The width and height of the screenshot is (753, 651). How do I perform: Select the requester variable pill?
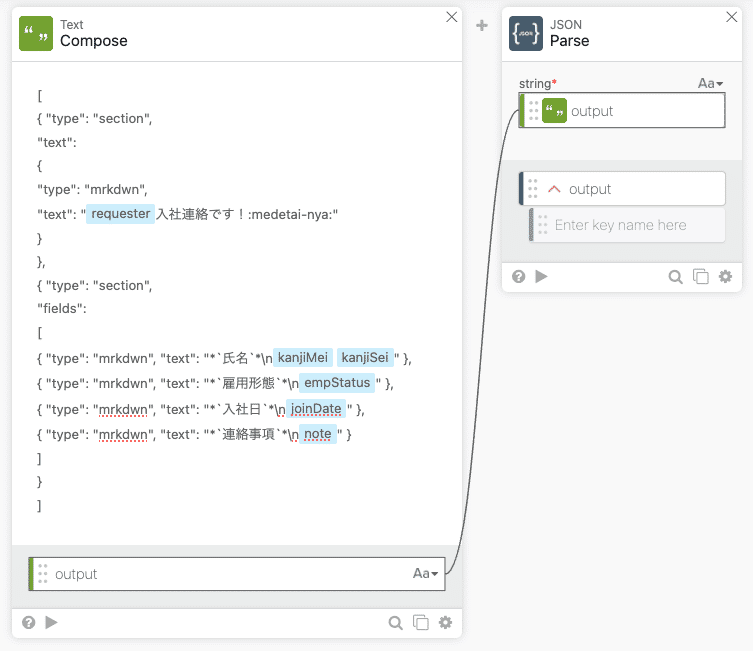[121, 214]
